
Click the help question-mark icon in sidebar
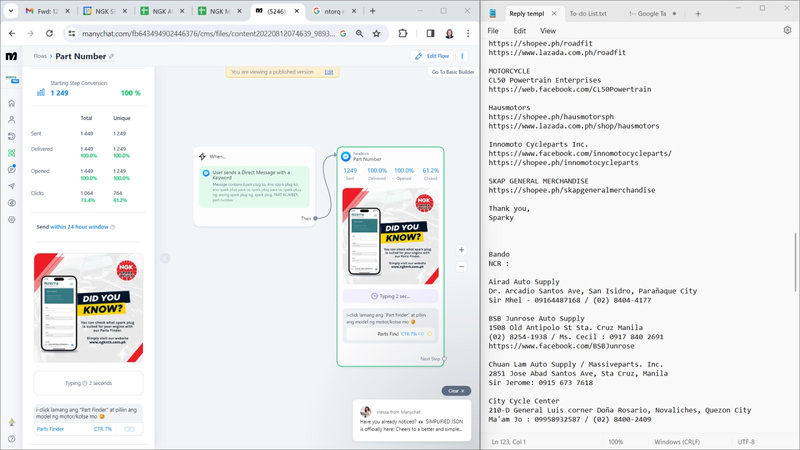(x=12, y=439)
